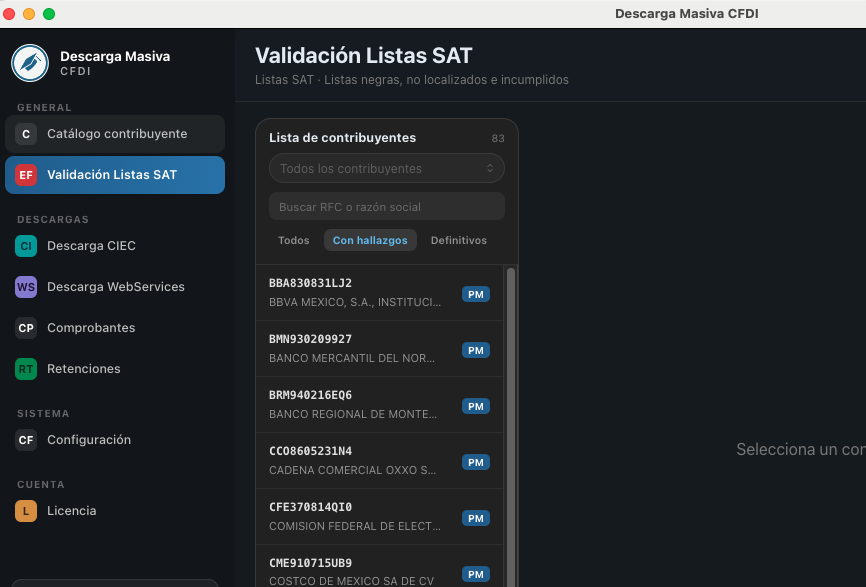866x587 pixels.
Task: Click the green RT icon
Action: 26,369
